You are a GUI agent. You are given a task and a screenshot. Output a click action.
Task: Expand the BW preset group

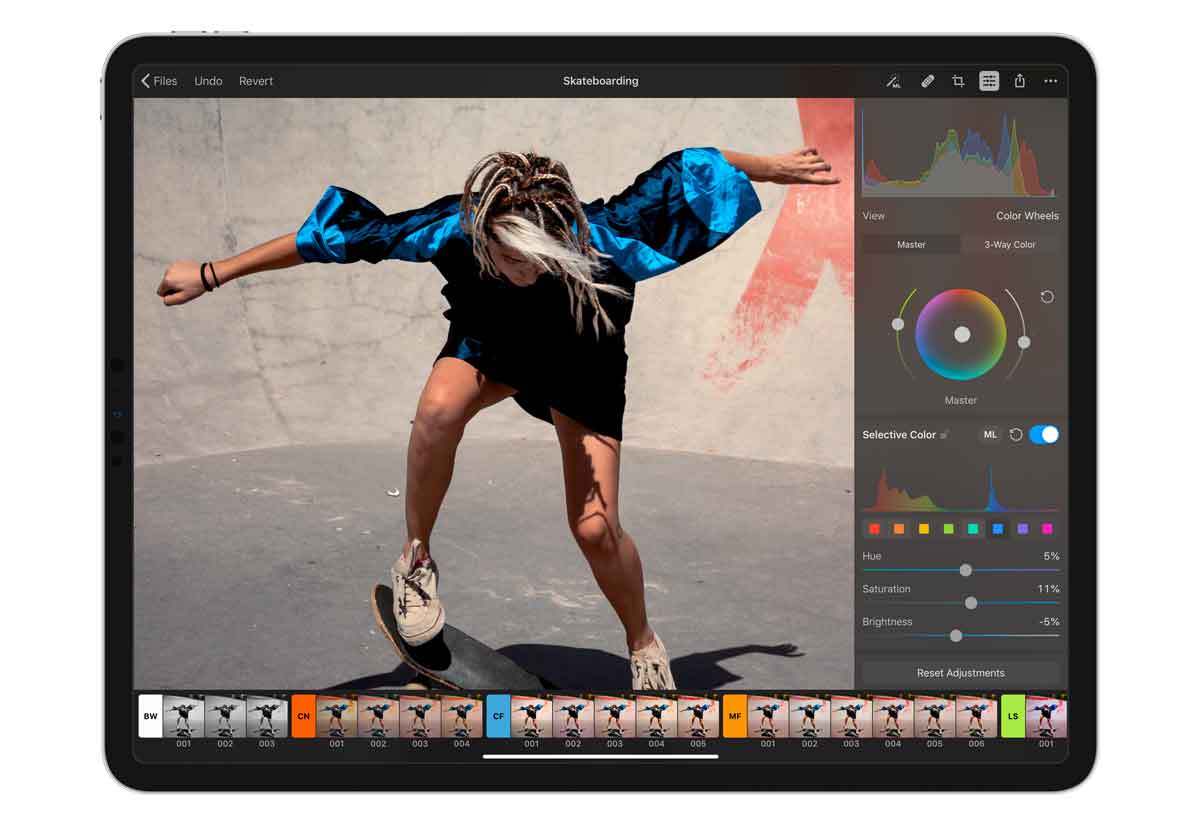pyautogui.click(x=150, y=716)
